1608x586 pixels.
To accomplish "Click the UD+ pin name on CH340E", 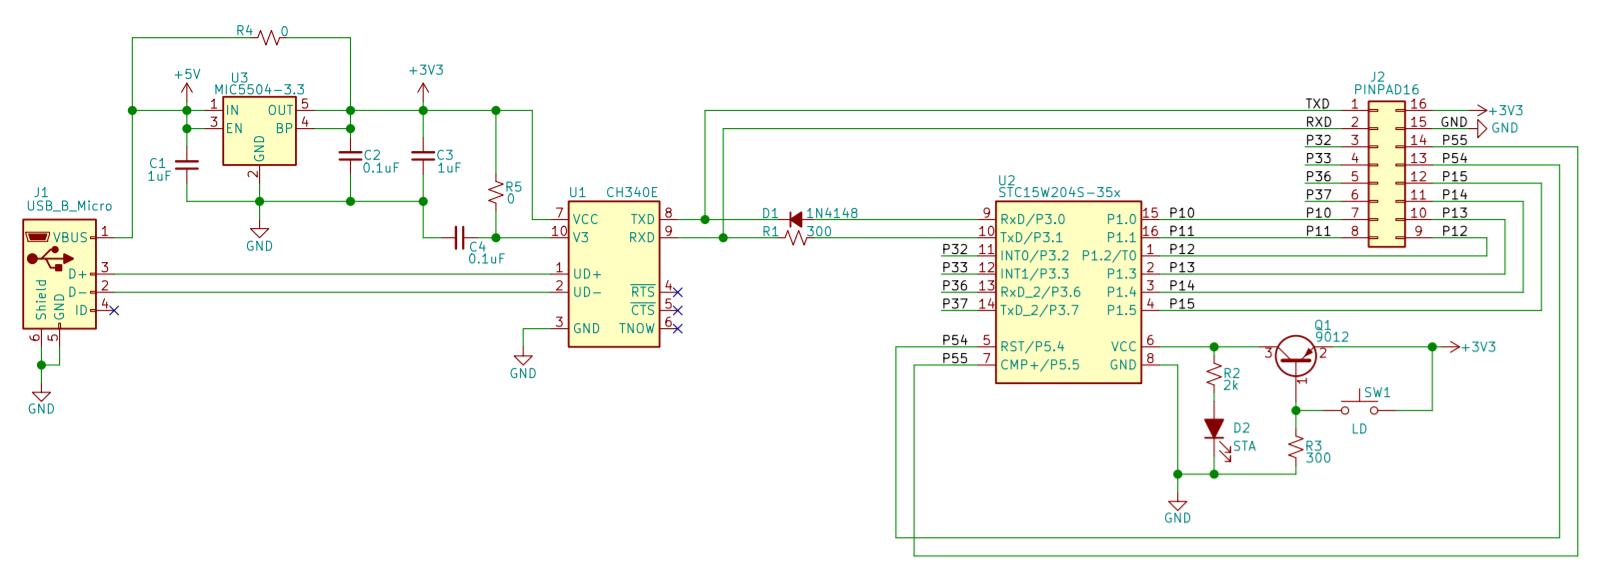I will [587, 274].
